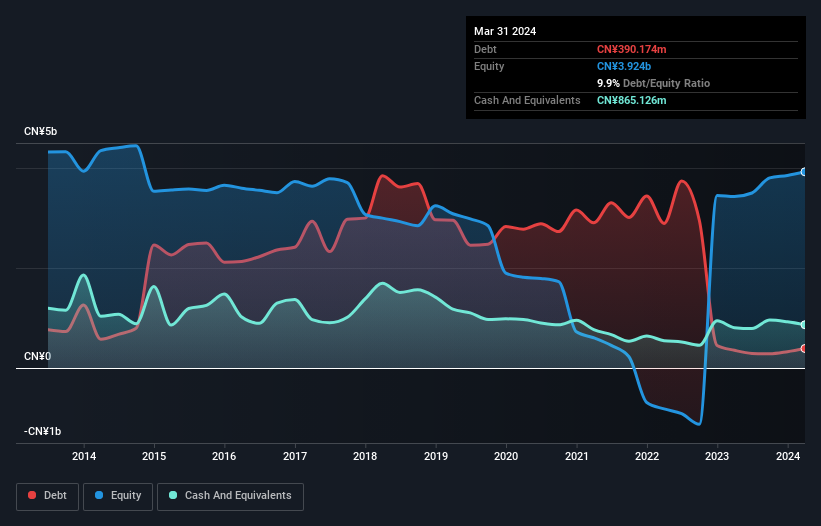Click the red dot in the Debt legend
This screenshot has width=821, height=526.
tap(32, 495)
